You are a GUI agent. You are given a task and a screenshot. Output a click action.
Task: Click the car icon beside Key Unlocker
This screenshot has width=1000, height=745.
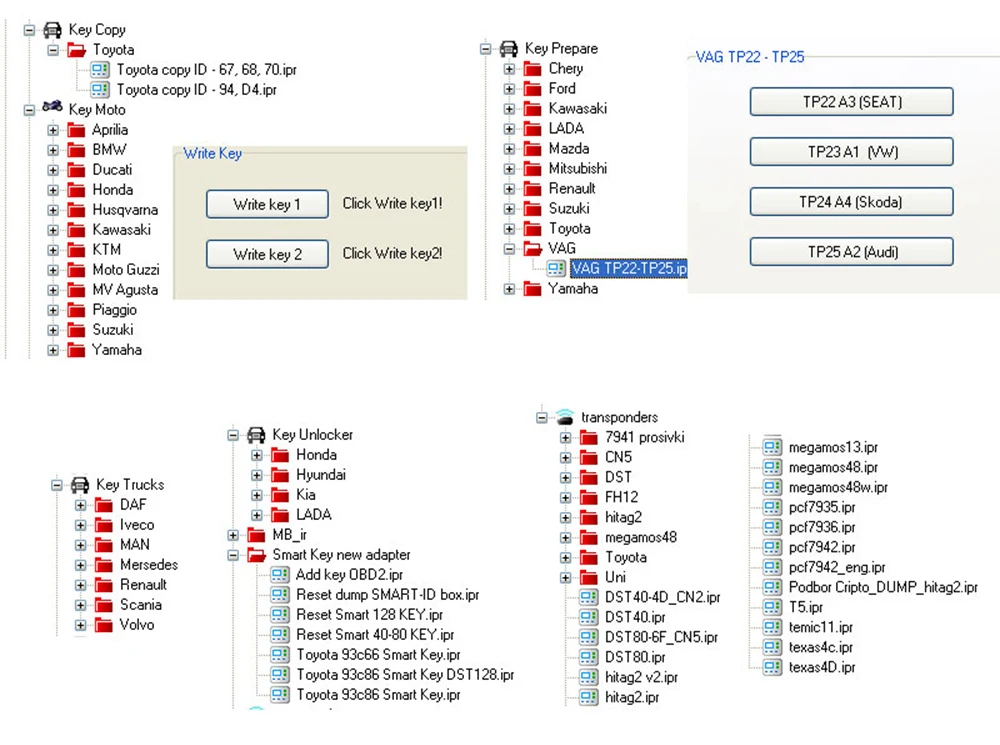click(256, 435)
